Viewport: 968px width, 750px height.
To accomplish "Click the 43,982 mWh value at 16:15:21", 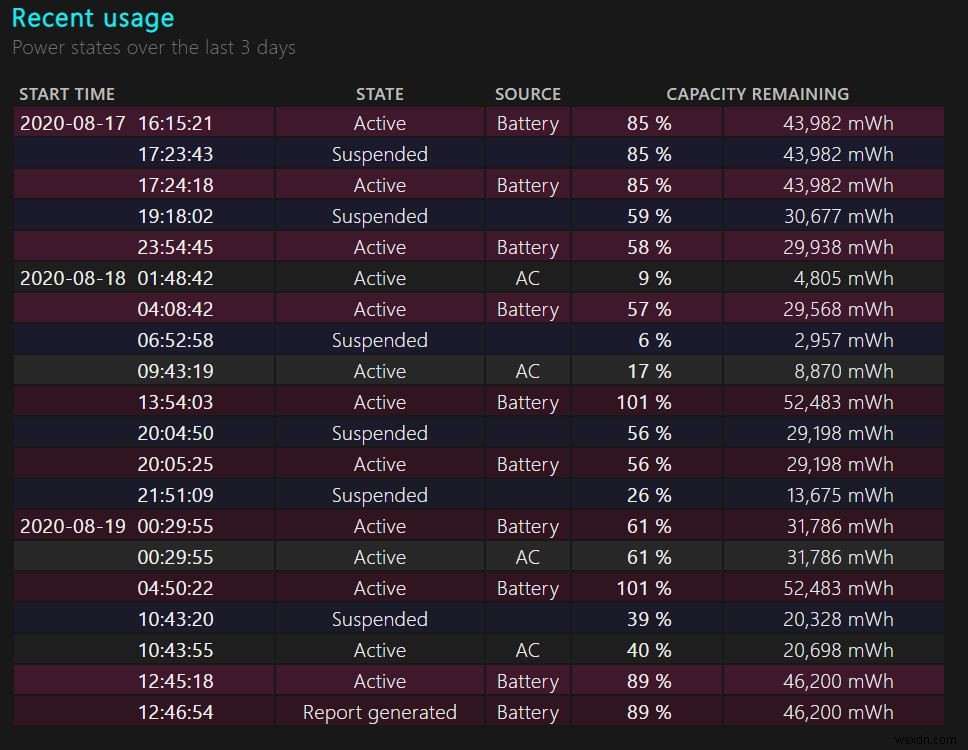I will pyautogui.click(x=838, y=123).
